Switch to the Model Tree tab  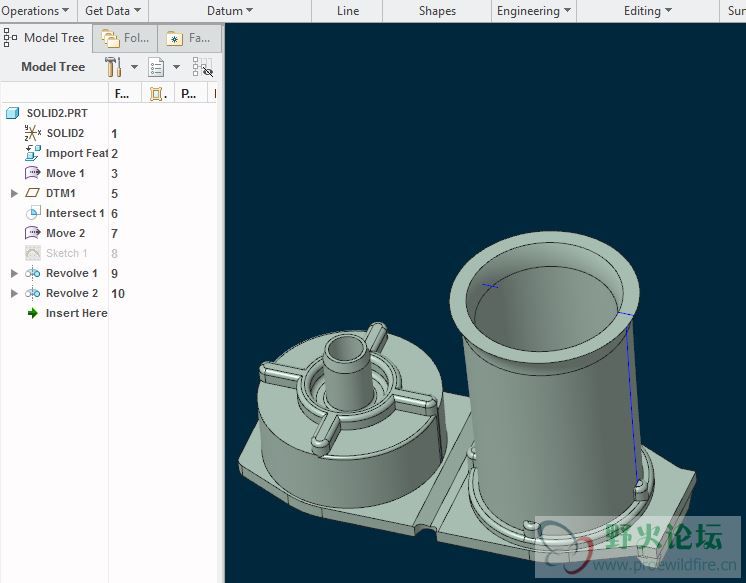pyautogui.click(x=45, y=38)
